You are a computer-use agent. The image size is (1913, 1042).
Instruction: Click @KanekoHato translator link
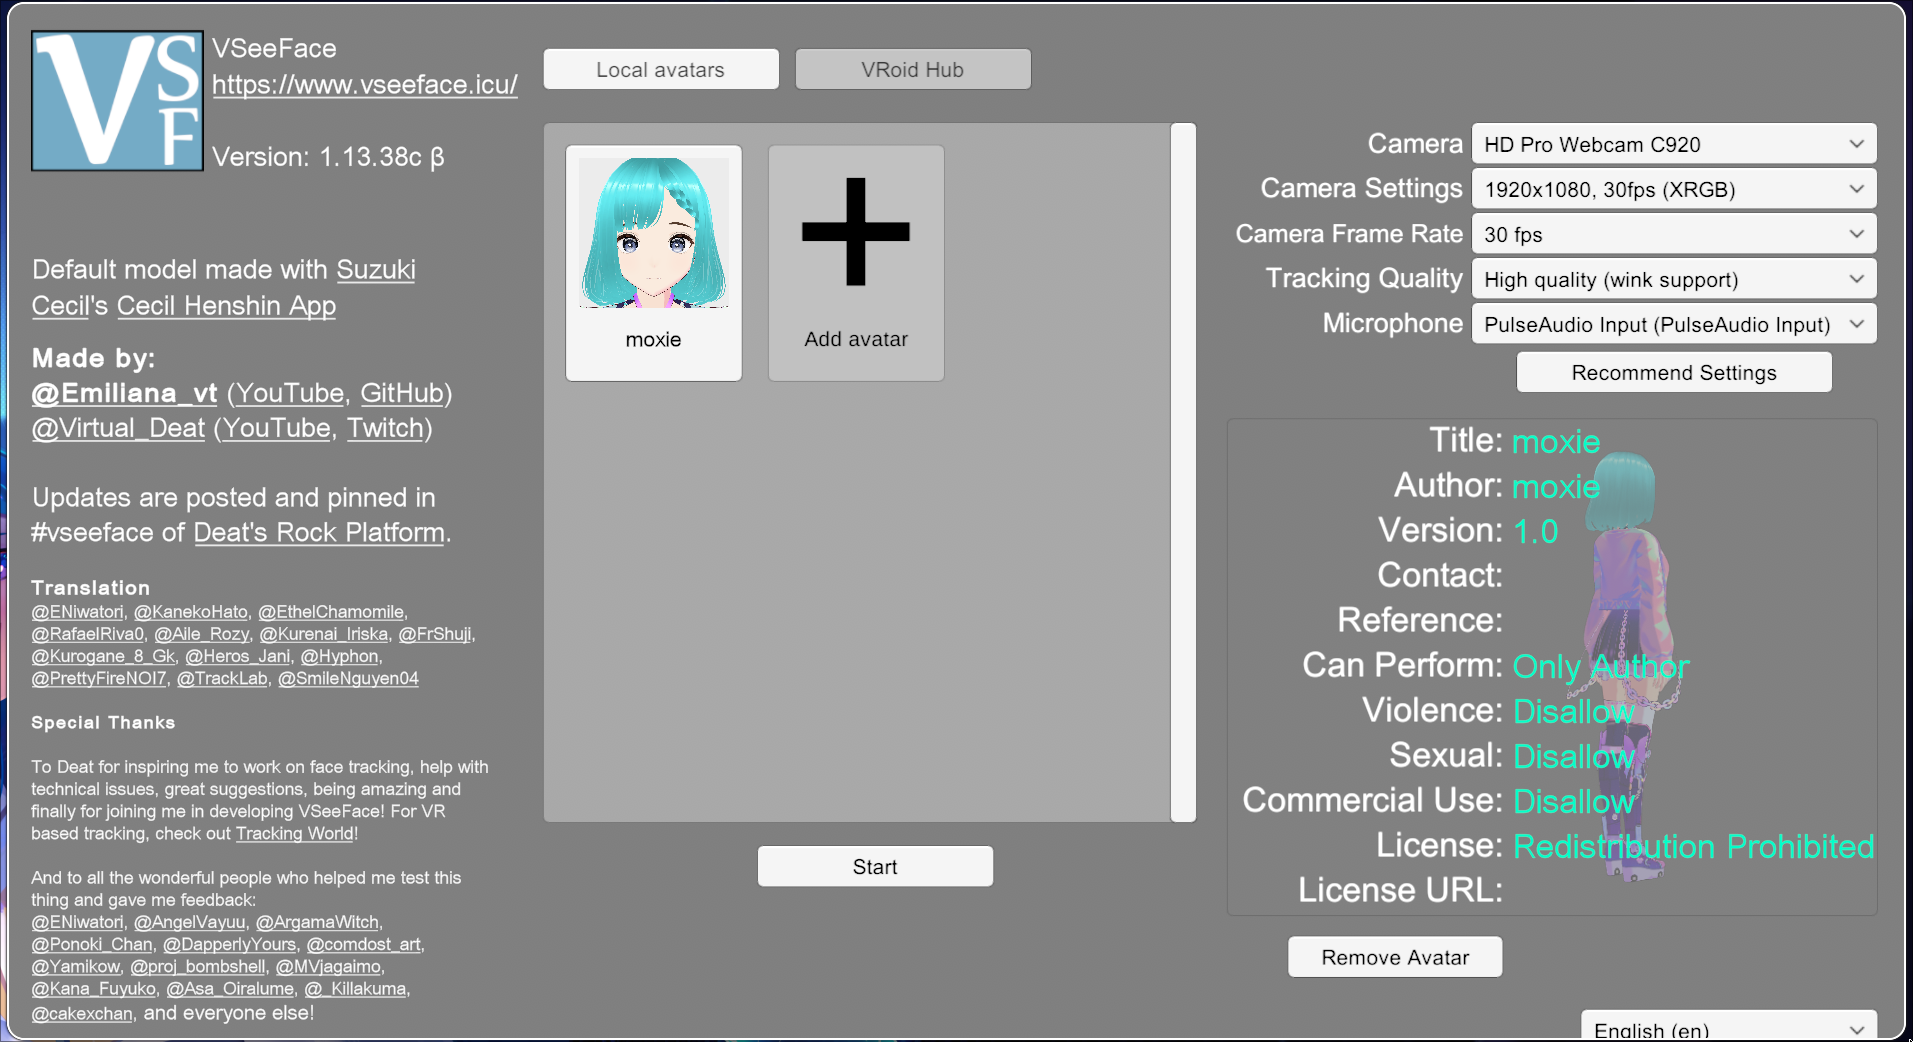[x=191, y=612]
